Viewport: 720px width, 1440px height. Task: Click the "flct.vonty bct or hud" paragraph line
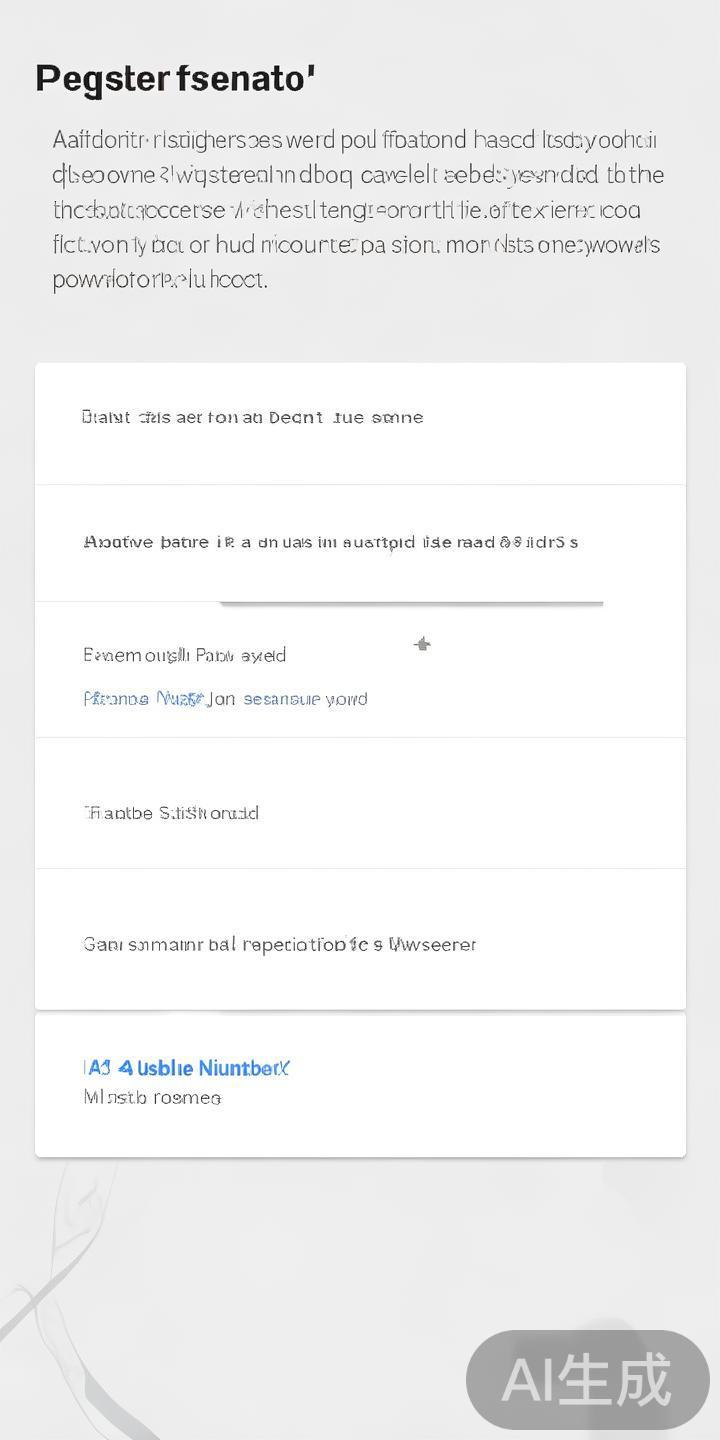pyautogui.click(x=356, y=245)
